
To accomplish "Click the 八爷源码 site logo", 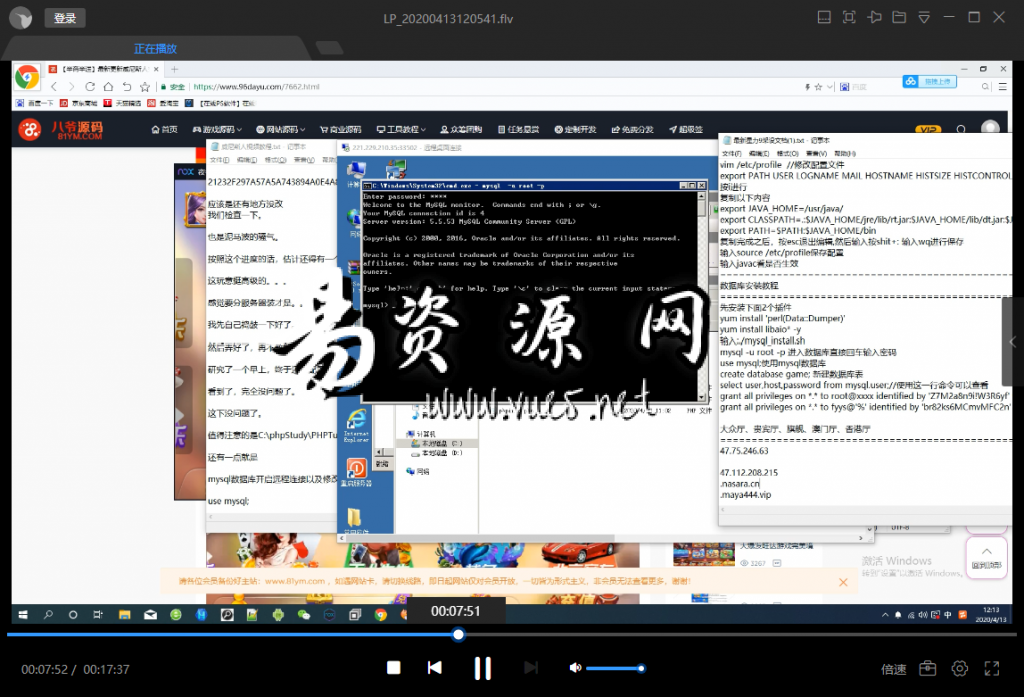I will click(x=61, y=129).
